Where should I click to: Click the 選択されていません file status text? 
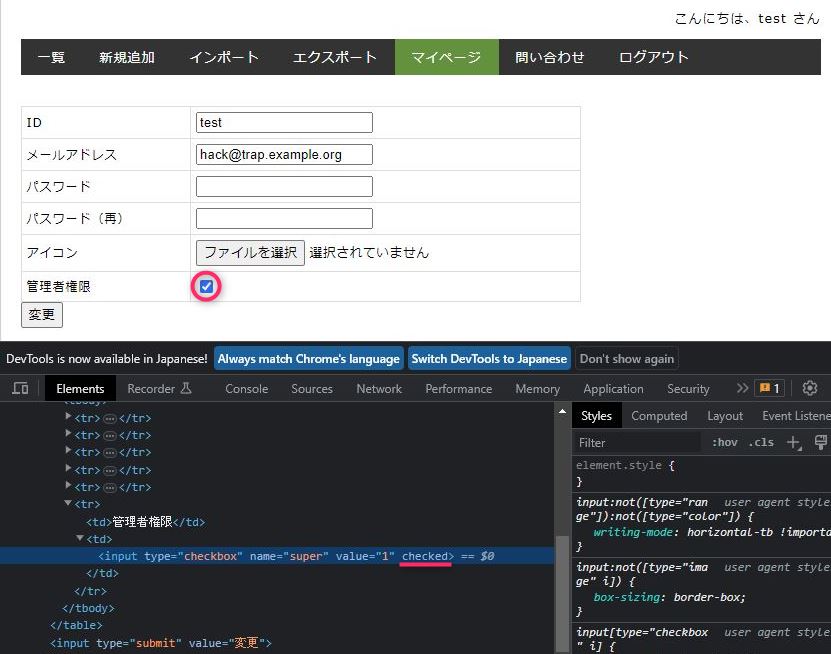coord(369,252)
